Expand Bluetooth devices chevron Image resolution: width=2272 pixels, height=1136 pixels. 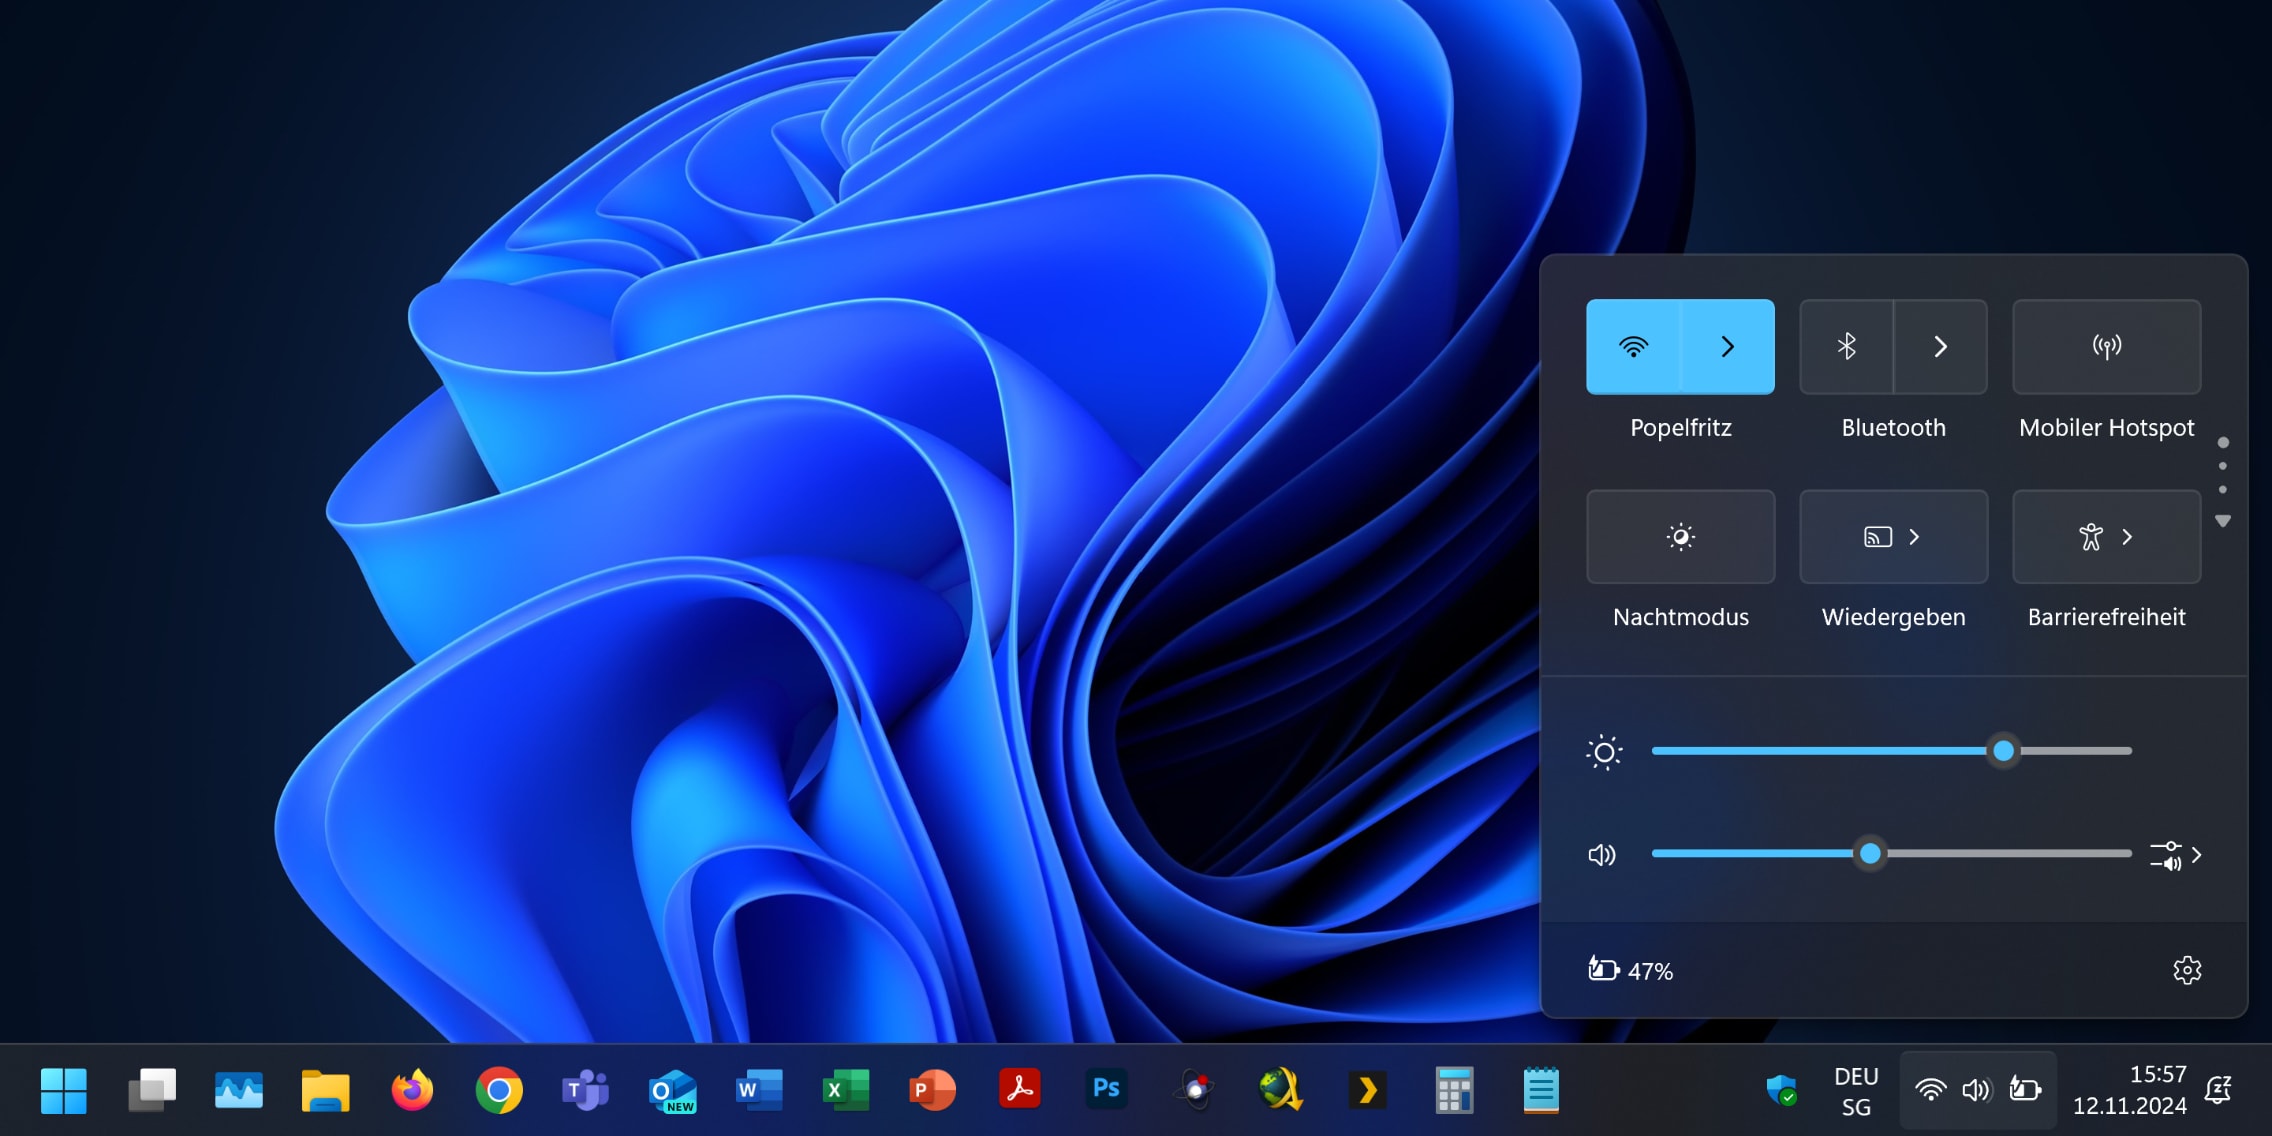1940,346
